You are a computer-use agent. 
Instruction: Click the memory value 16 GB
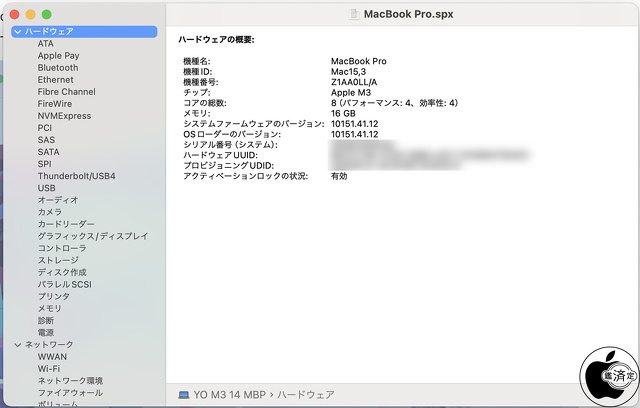click(343, 113)
